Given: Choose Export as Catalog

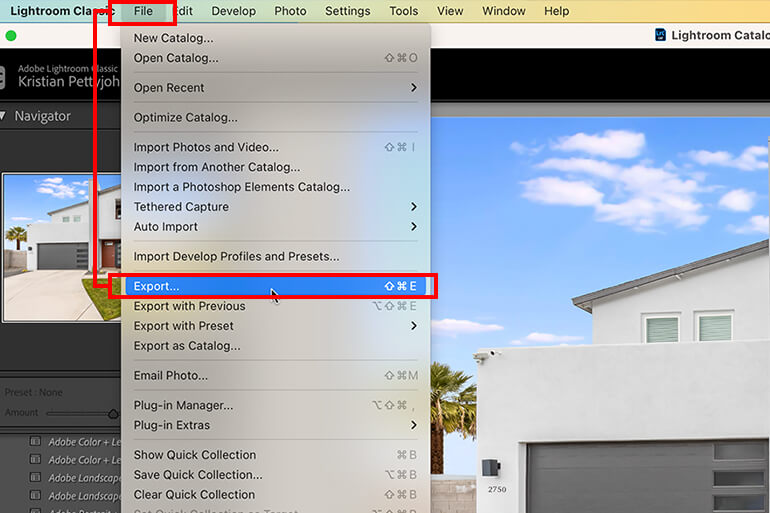Looking at the screenshot, I should point(275,346).
